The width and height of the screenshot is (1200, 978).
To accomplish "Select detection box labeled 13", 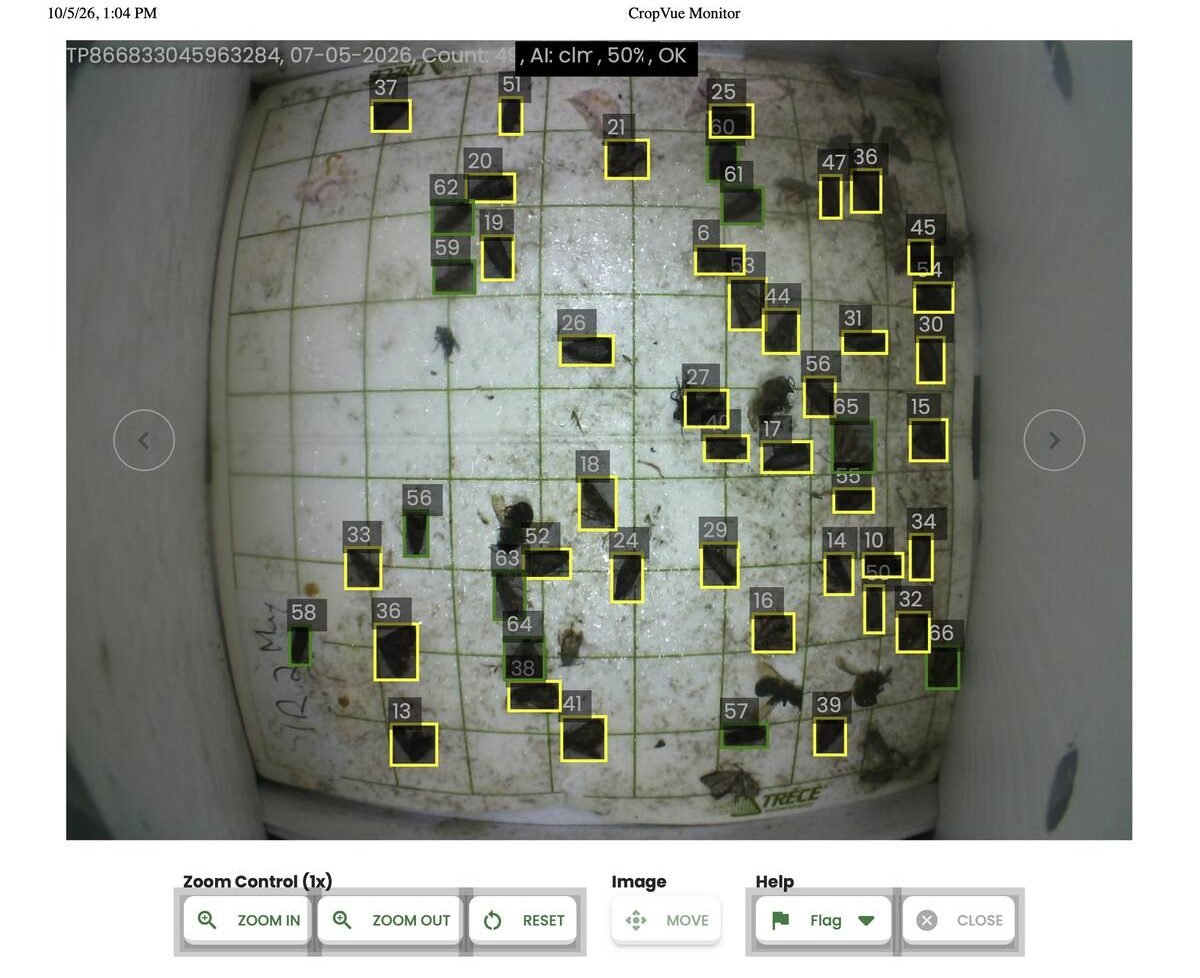I will (x=413, y=744).
